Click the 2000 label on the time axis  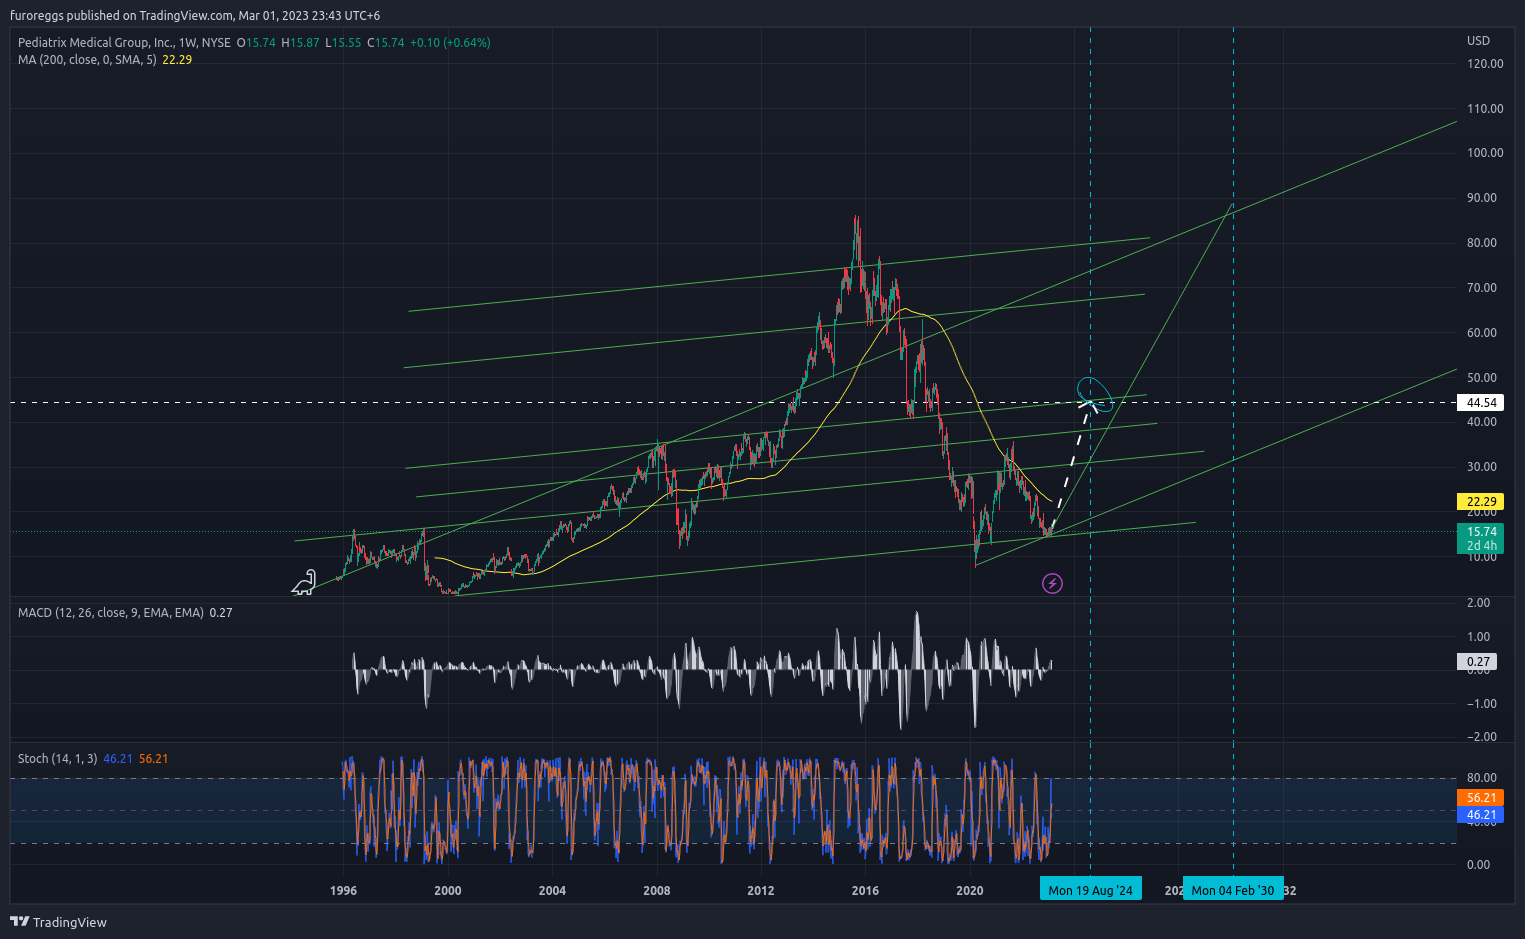pos(448,891)
